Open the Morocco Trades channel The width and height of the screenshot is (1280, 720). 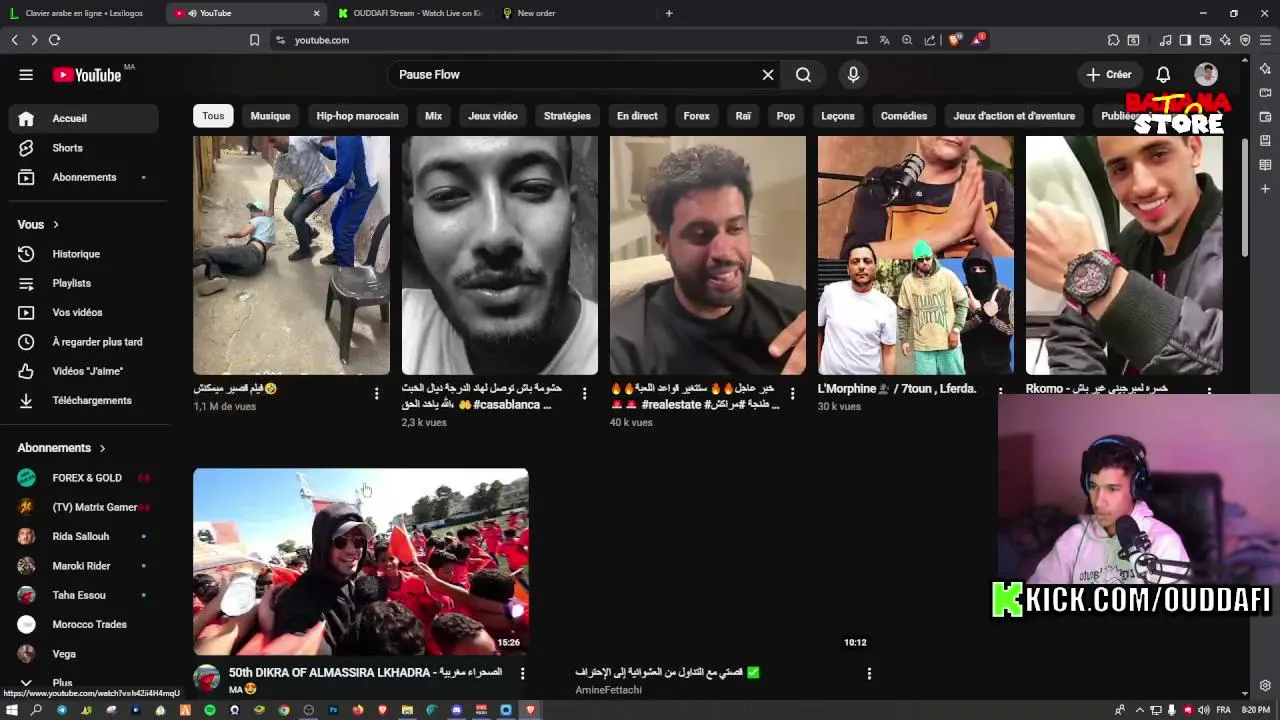tap(84, 624)
